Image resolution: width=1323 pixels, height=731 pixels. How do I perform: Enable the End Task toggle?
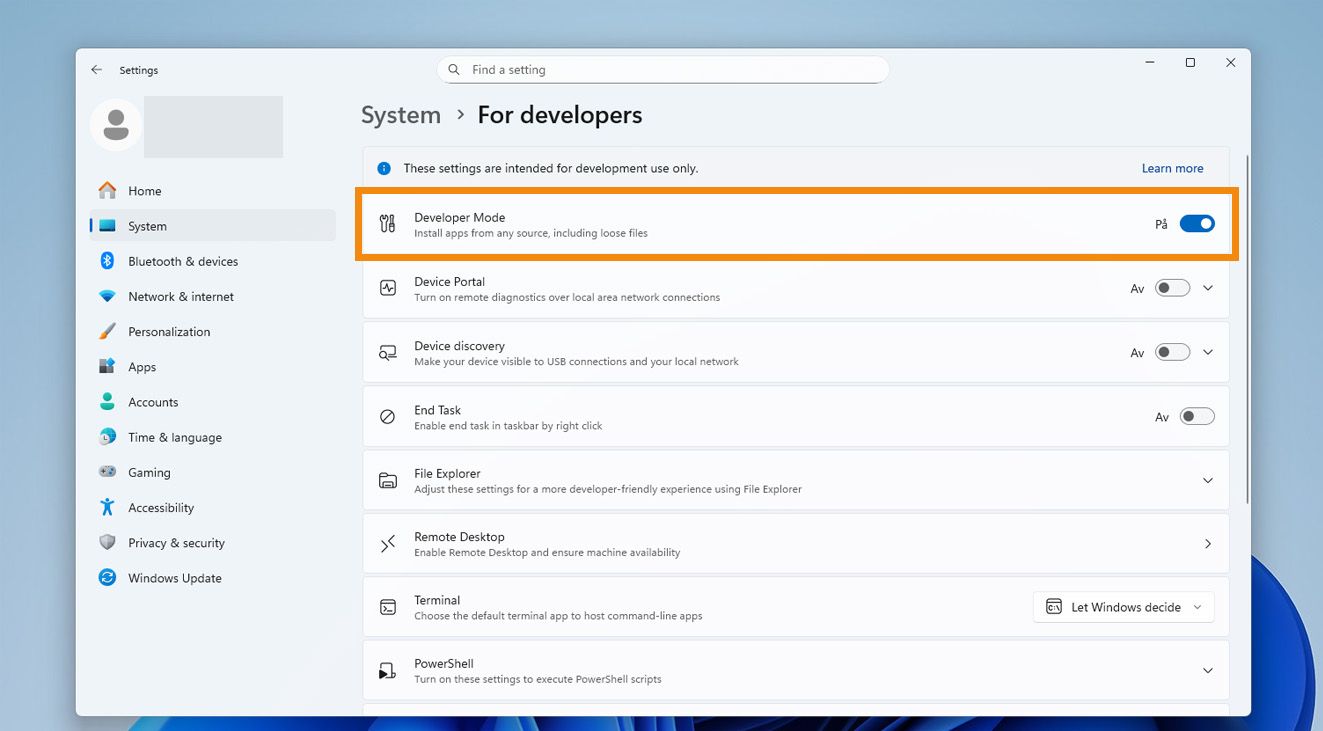[x=1197, y=417]
